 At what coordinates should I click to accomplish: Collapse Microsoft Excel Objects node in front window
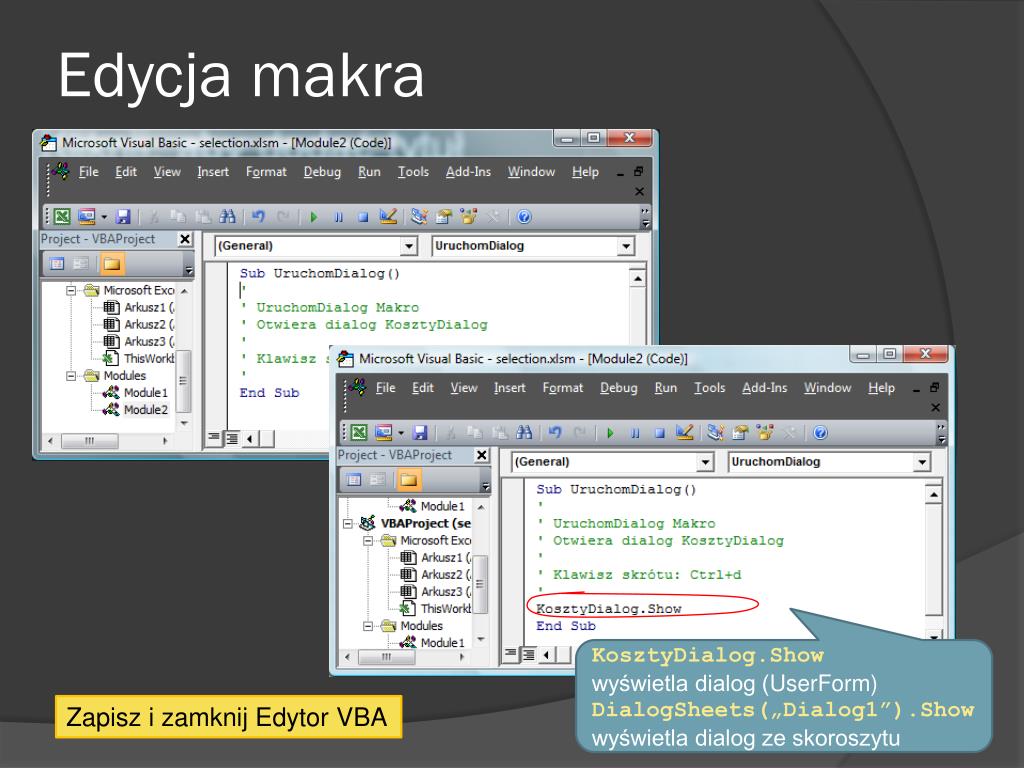click(x=368, y=540)
